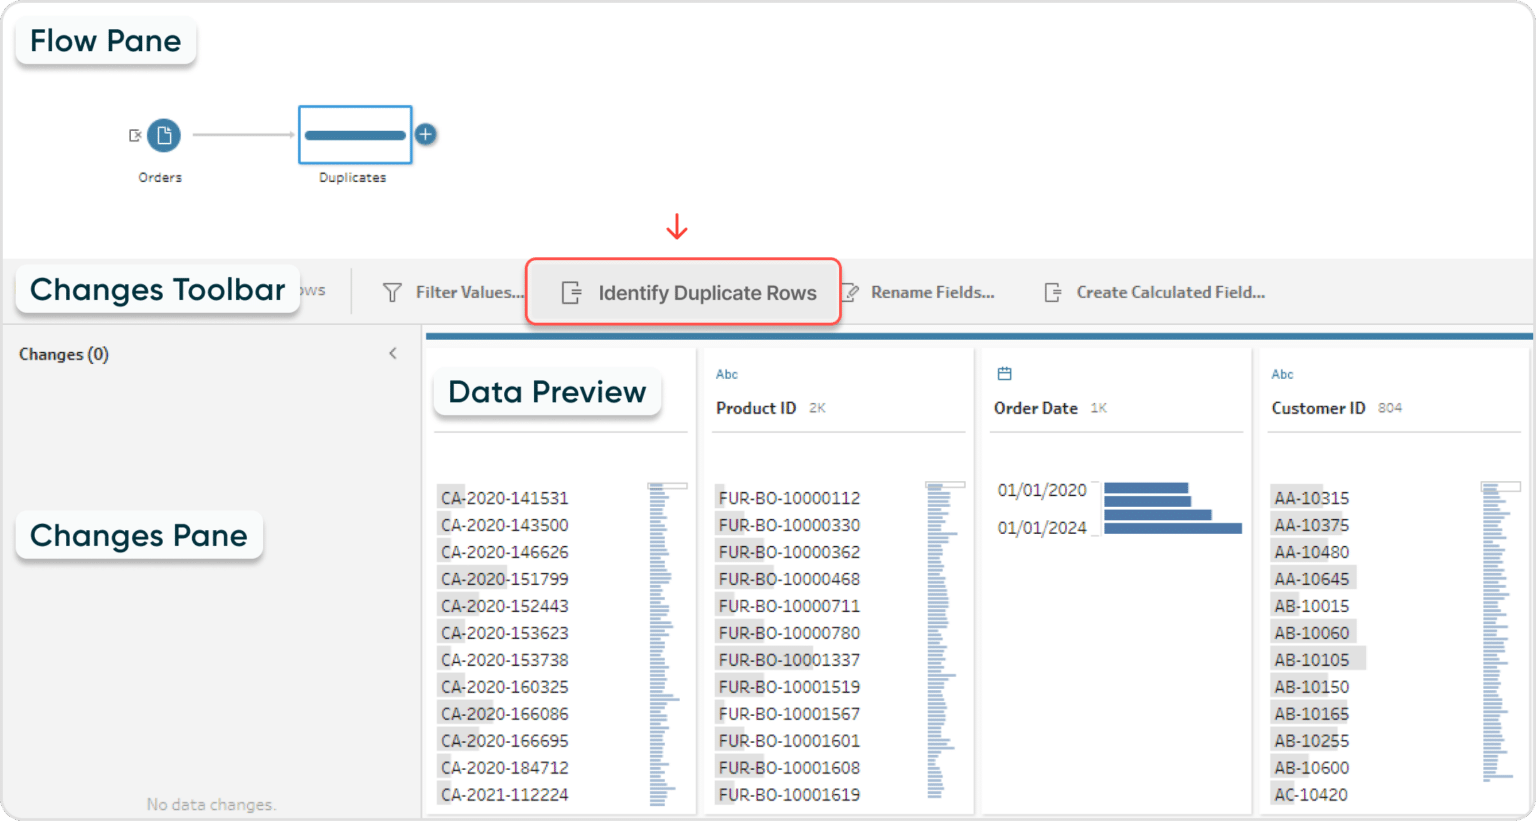
Task: Select FUR-BO-10000330 in Product ID list
Action: click(x=789, y=525)
